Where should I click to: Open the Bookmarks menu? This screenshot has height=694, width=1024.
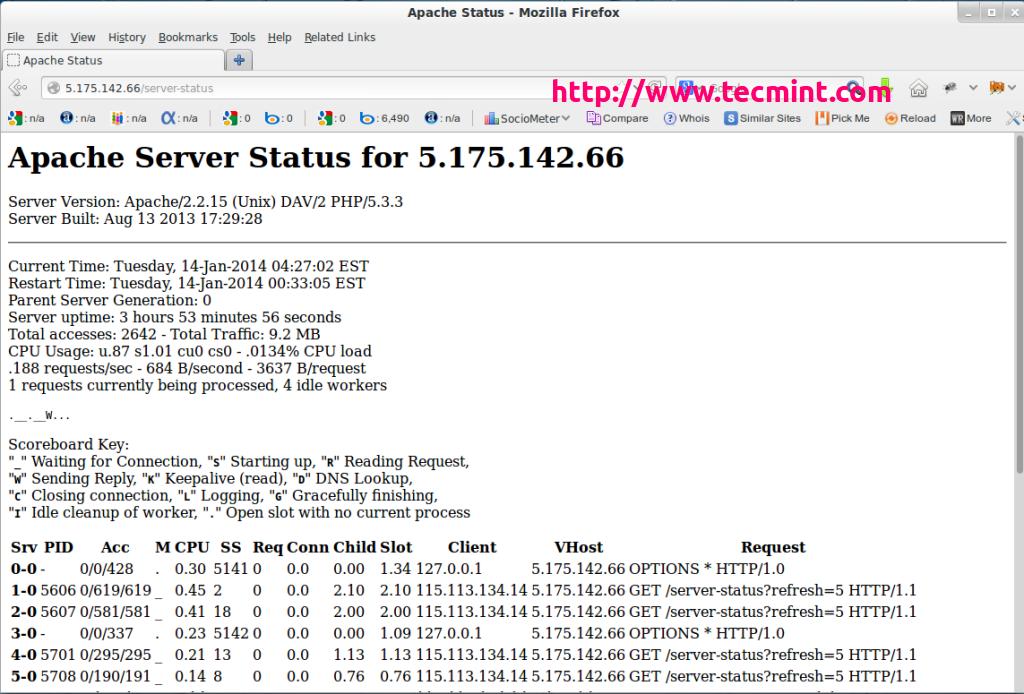tap(187, 37)
